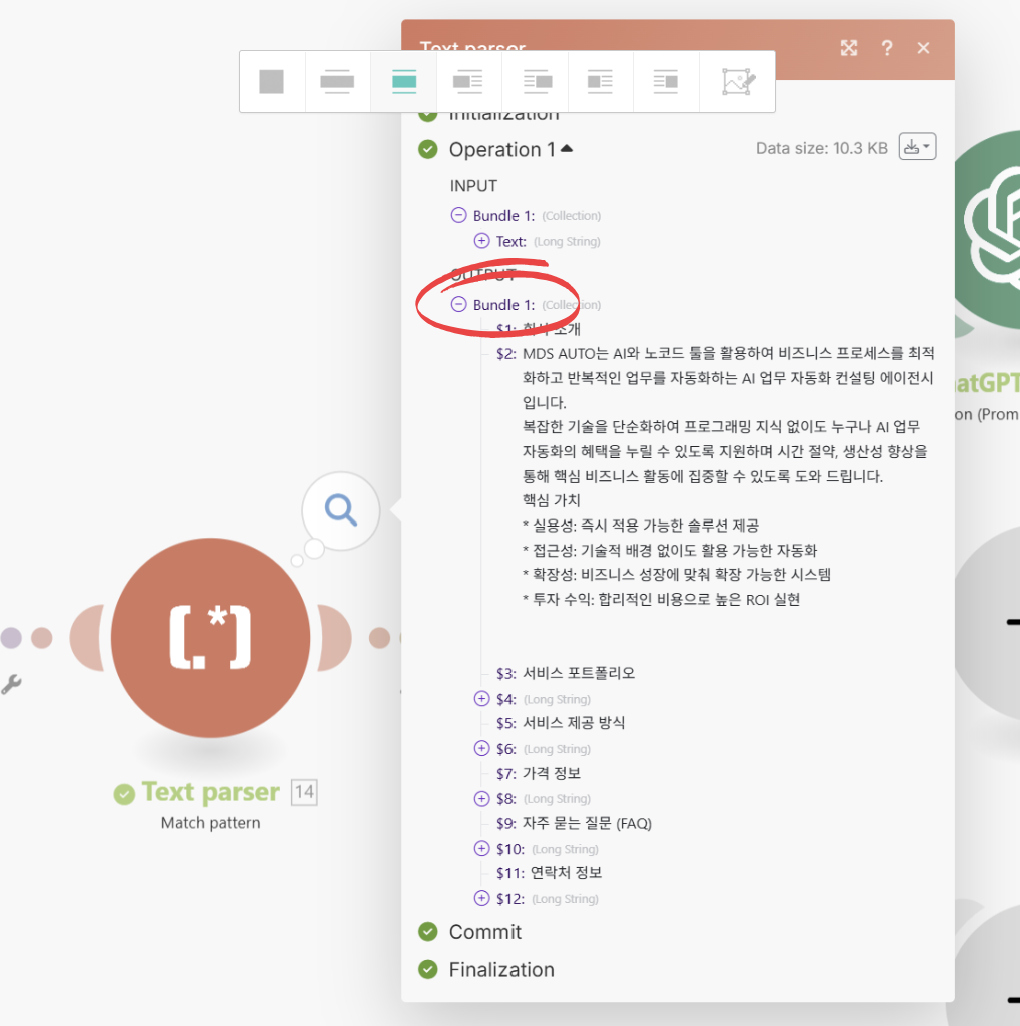
Task: Click the 접근성 bullet line
Action: [x=670, y=550]
